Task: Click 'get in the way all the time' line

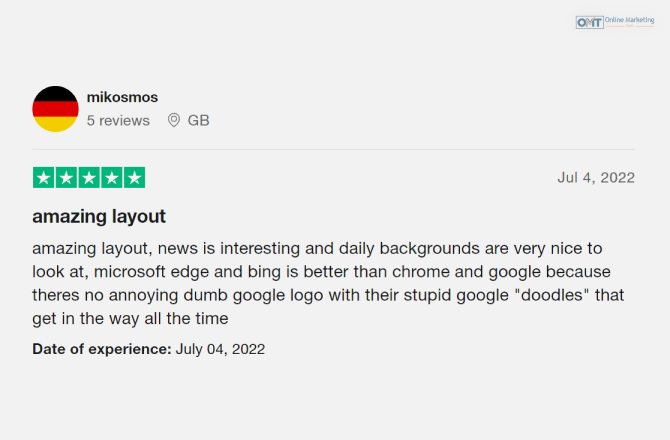Action: (x=130, y=319)
